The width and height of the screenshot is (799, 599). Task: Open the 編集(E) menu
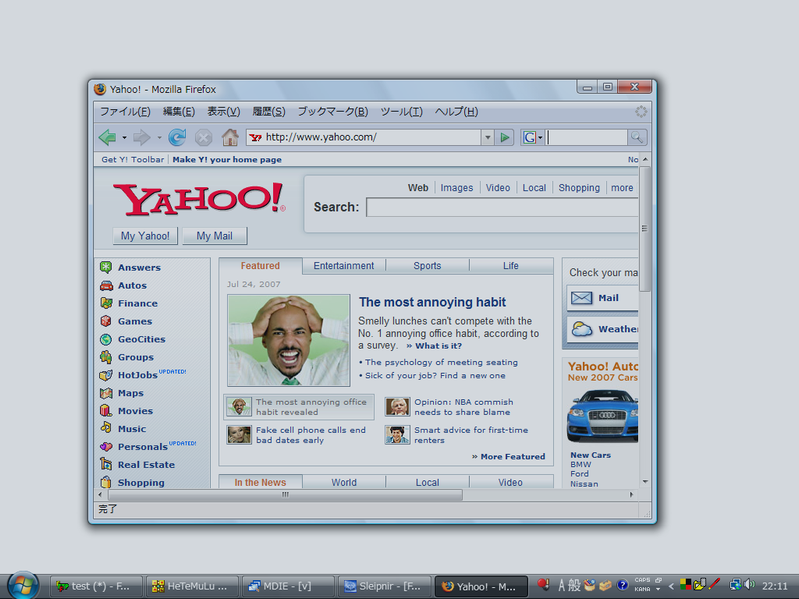[179, 112]
